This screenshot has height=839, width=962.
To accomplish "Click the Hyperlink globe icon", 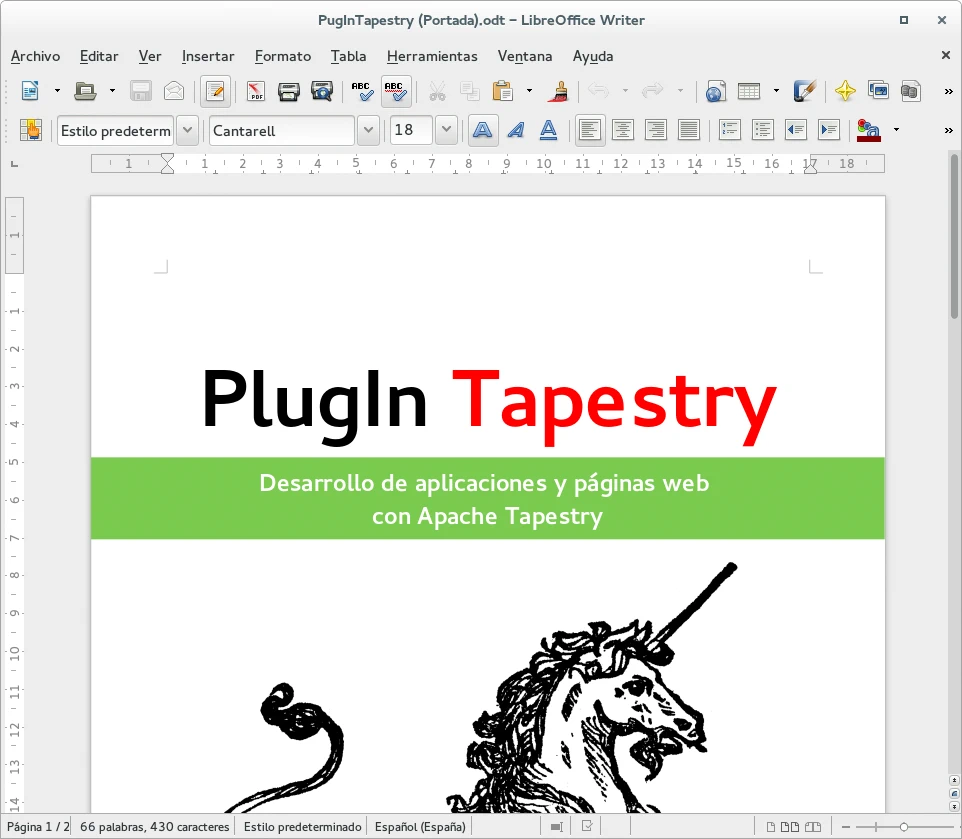I will [x=714, y=91].
